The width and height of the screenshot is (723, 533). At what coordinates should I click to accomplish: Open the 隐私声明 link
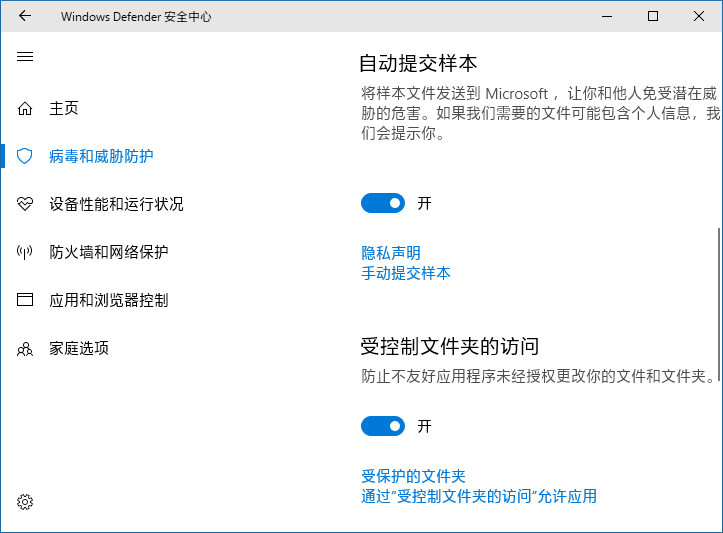(x=391, y=253)
